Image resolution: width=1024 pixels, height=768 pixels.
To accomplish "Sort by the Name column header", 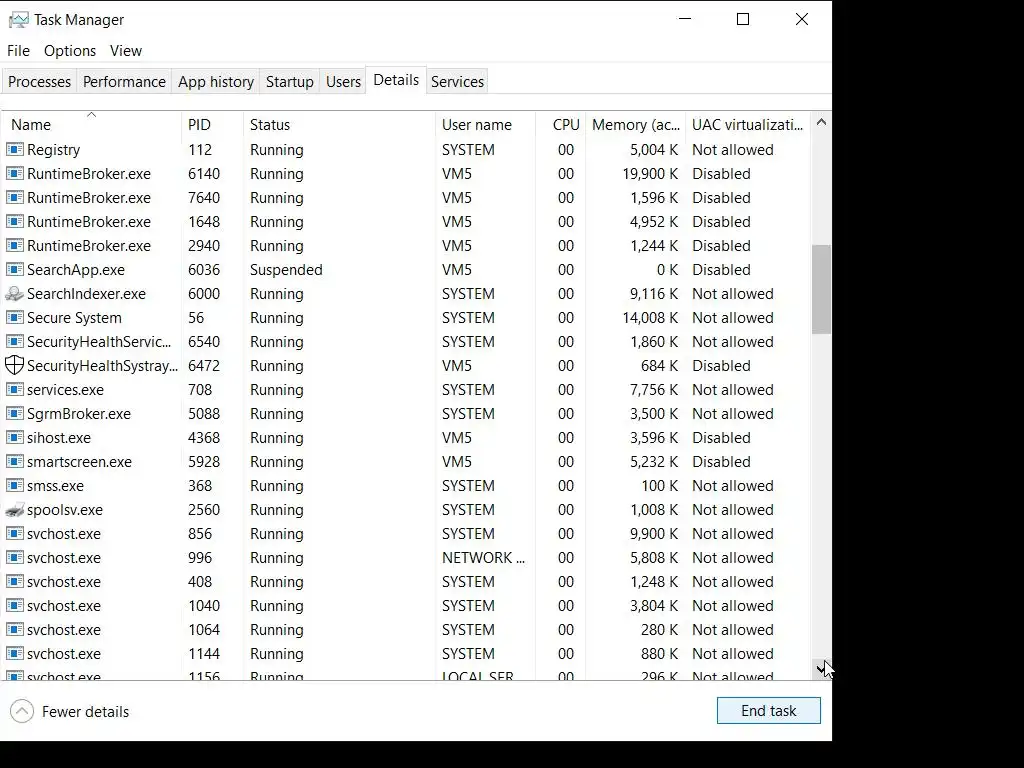I will [x=91, y=124].
